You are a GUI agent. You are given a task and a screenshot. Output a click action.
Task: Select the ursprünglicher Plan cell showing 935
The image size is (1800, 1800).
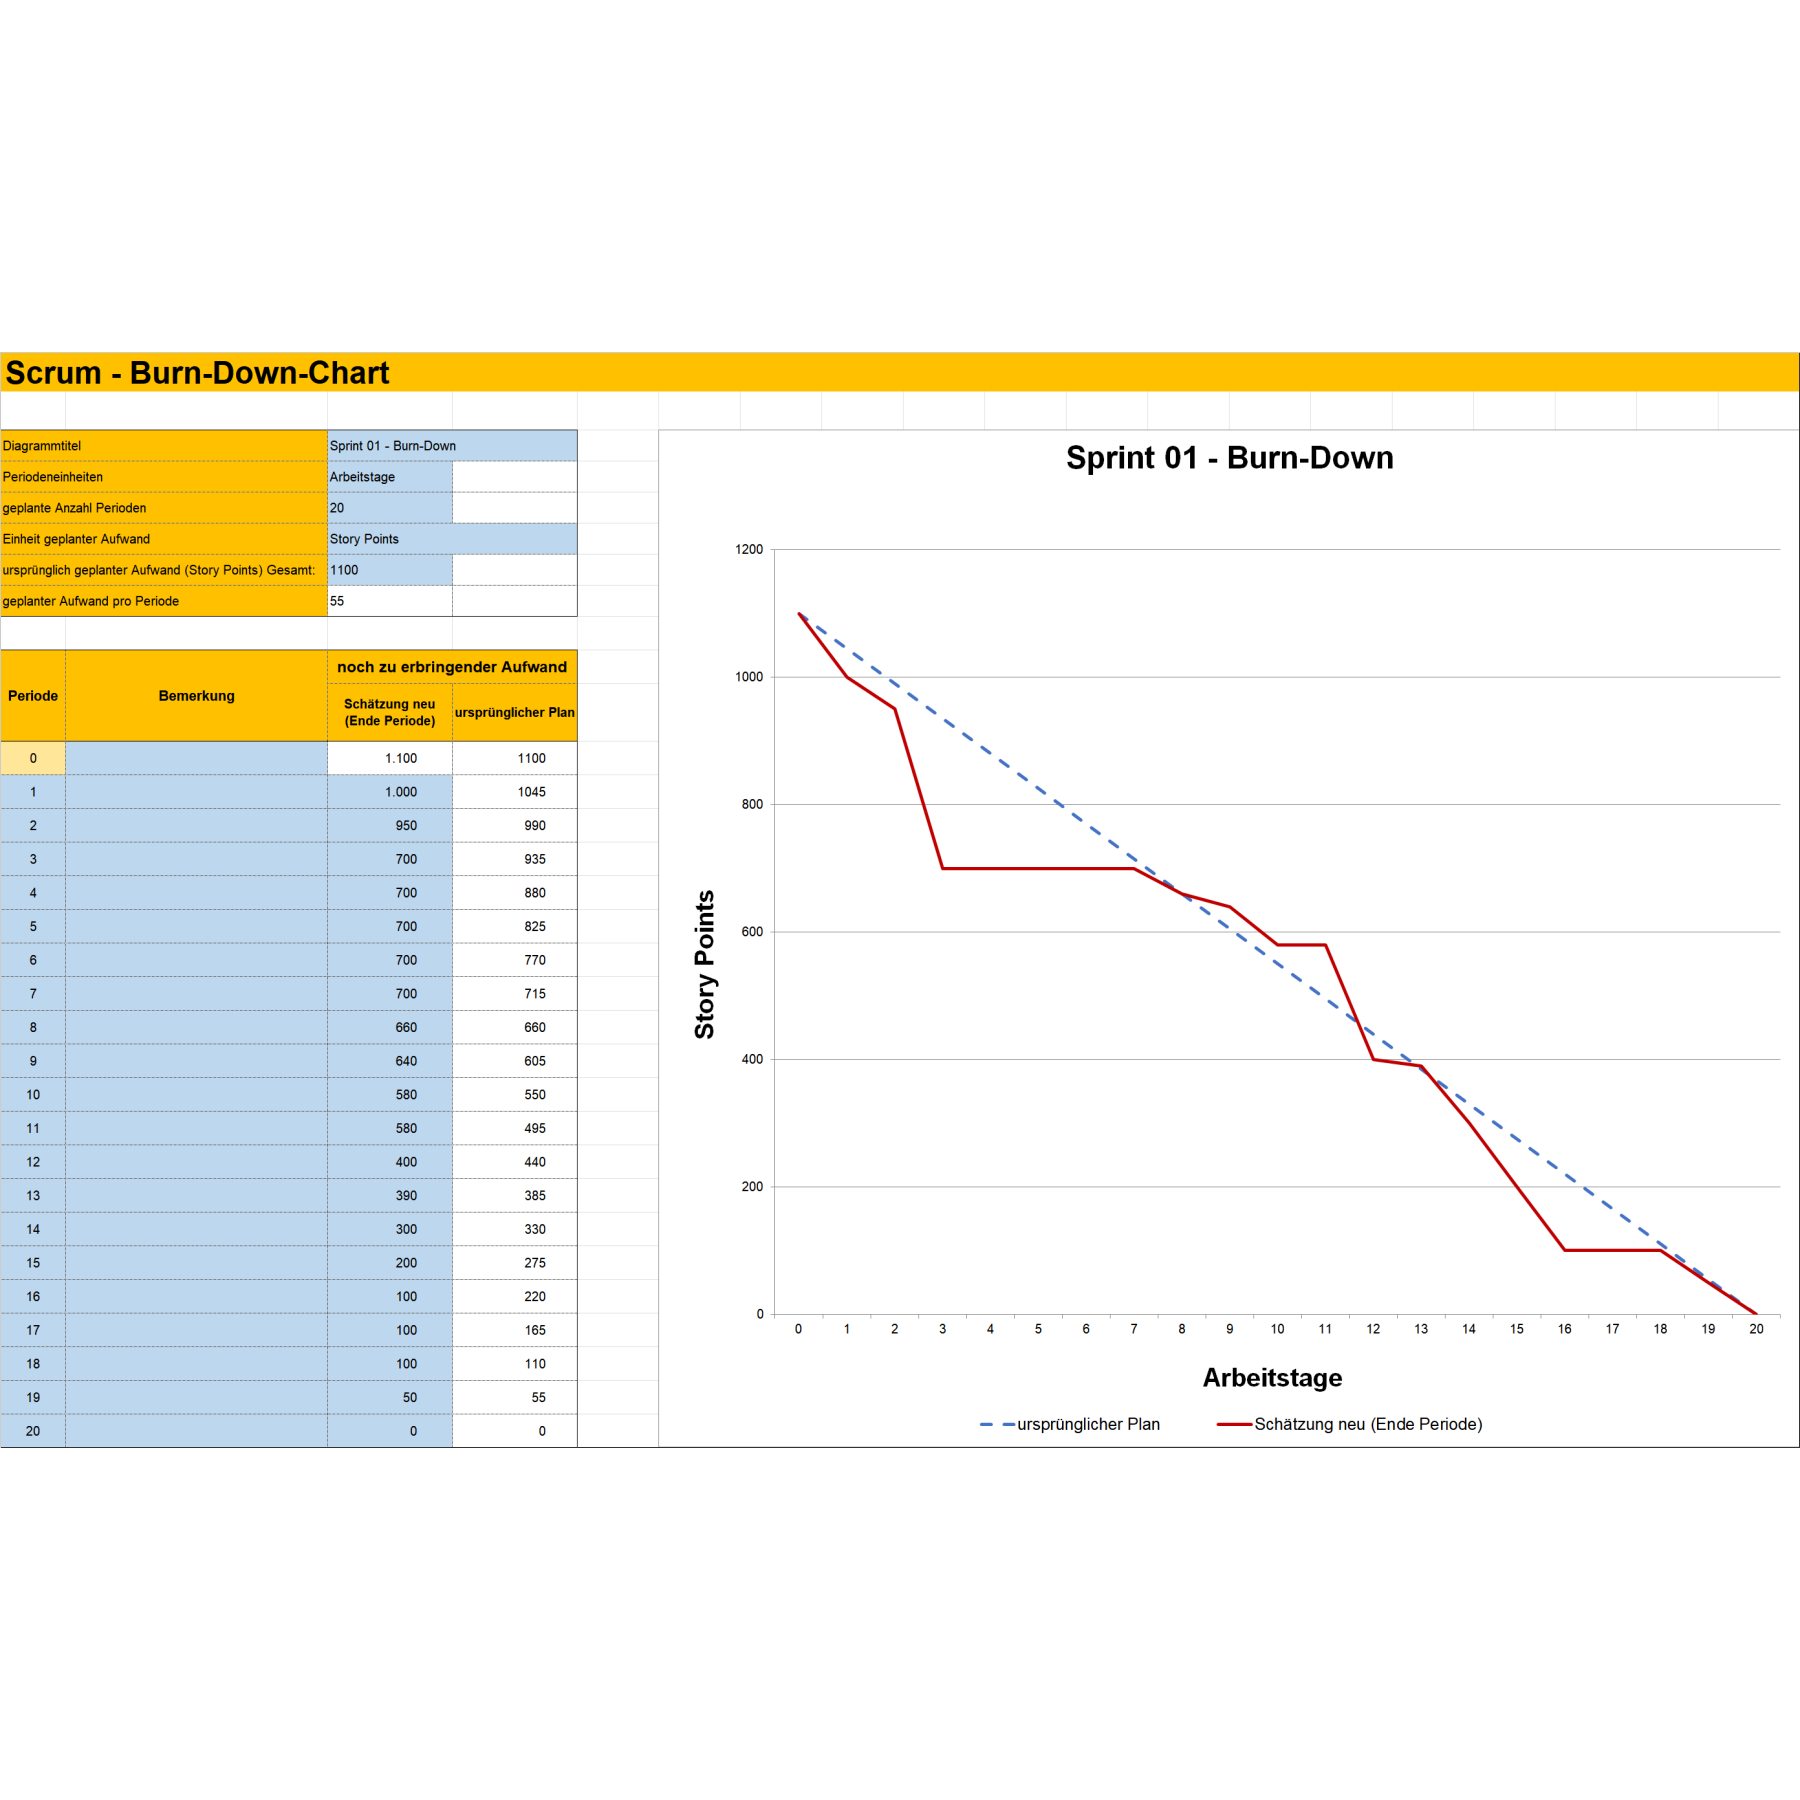pyautogui.click(x=515, y=859)
